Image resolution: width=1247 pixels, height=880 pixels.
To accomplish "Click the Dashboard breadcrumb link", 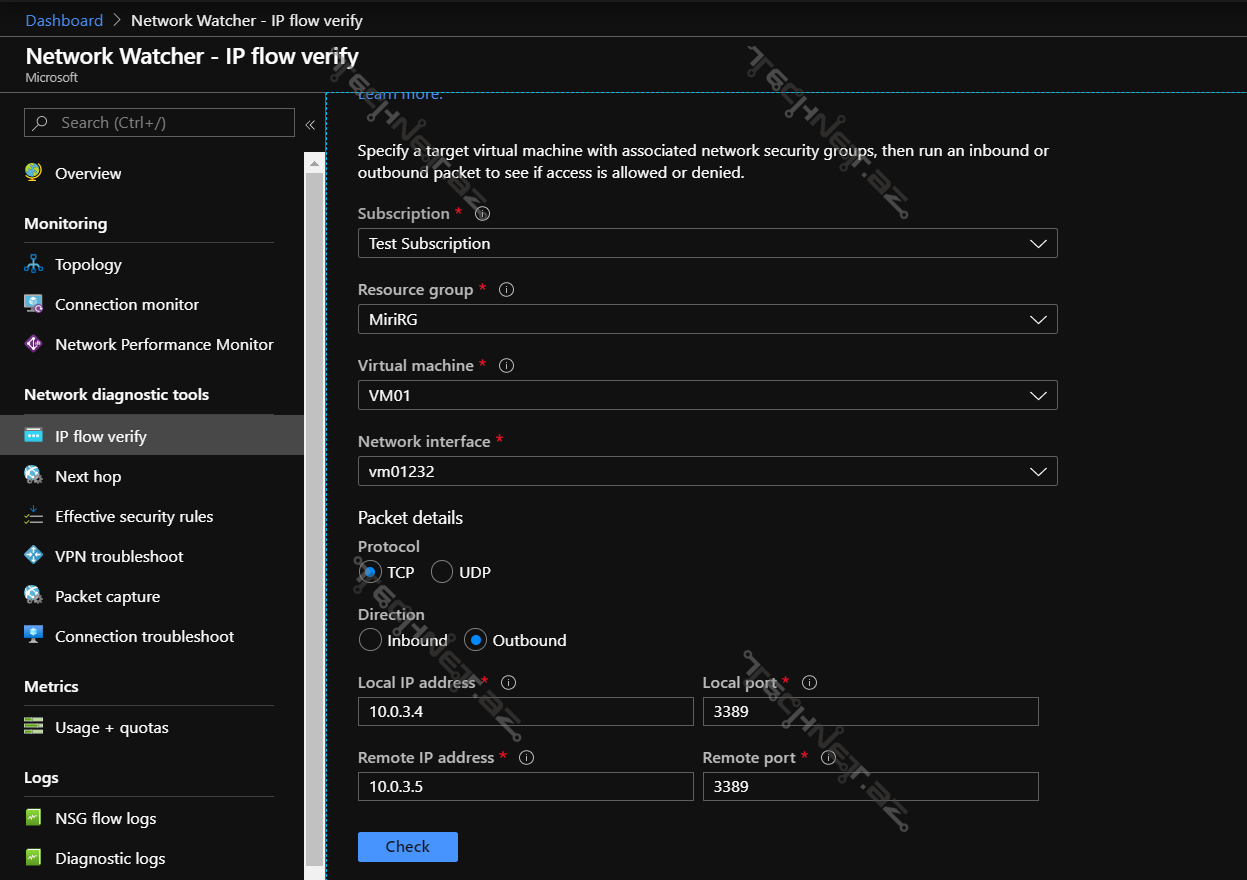I will pyautogui.click(x=64, y=20).
